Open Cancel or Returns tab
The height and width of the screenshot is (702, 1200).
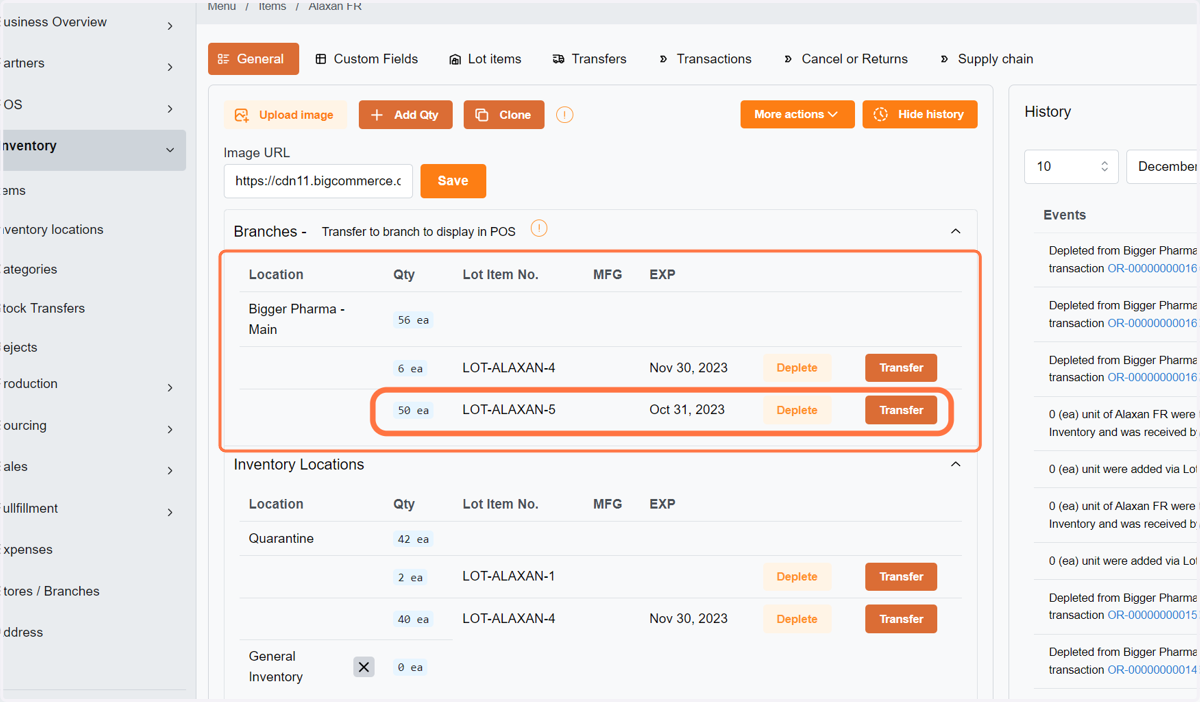[845, 59]
